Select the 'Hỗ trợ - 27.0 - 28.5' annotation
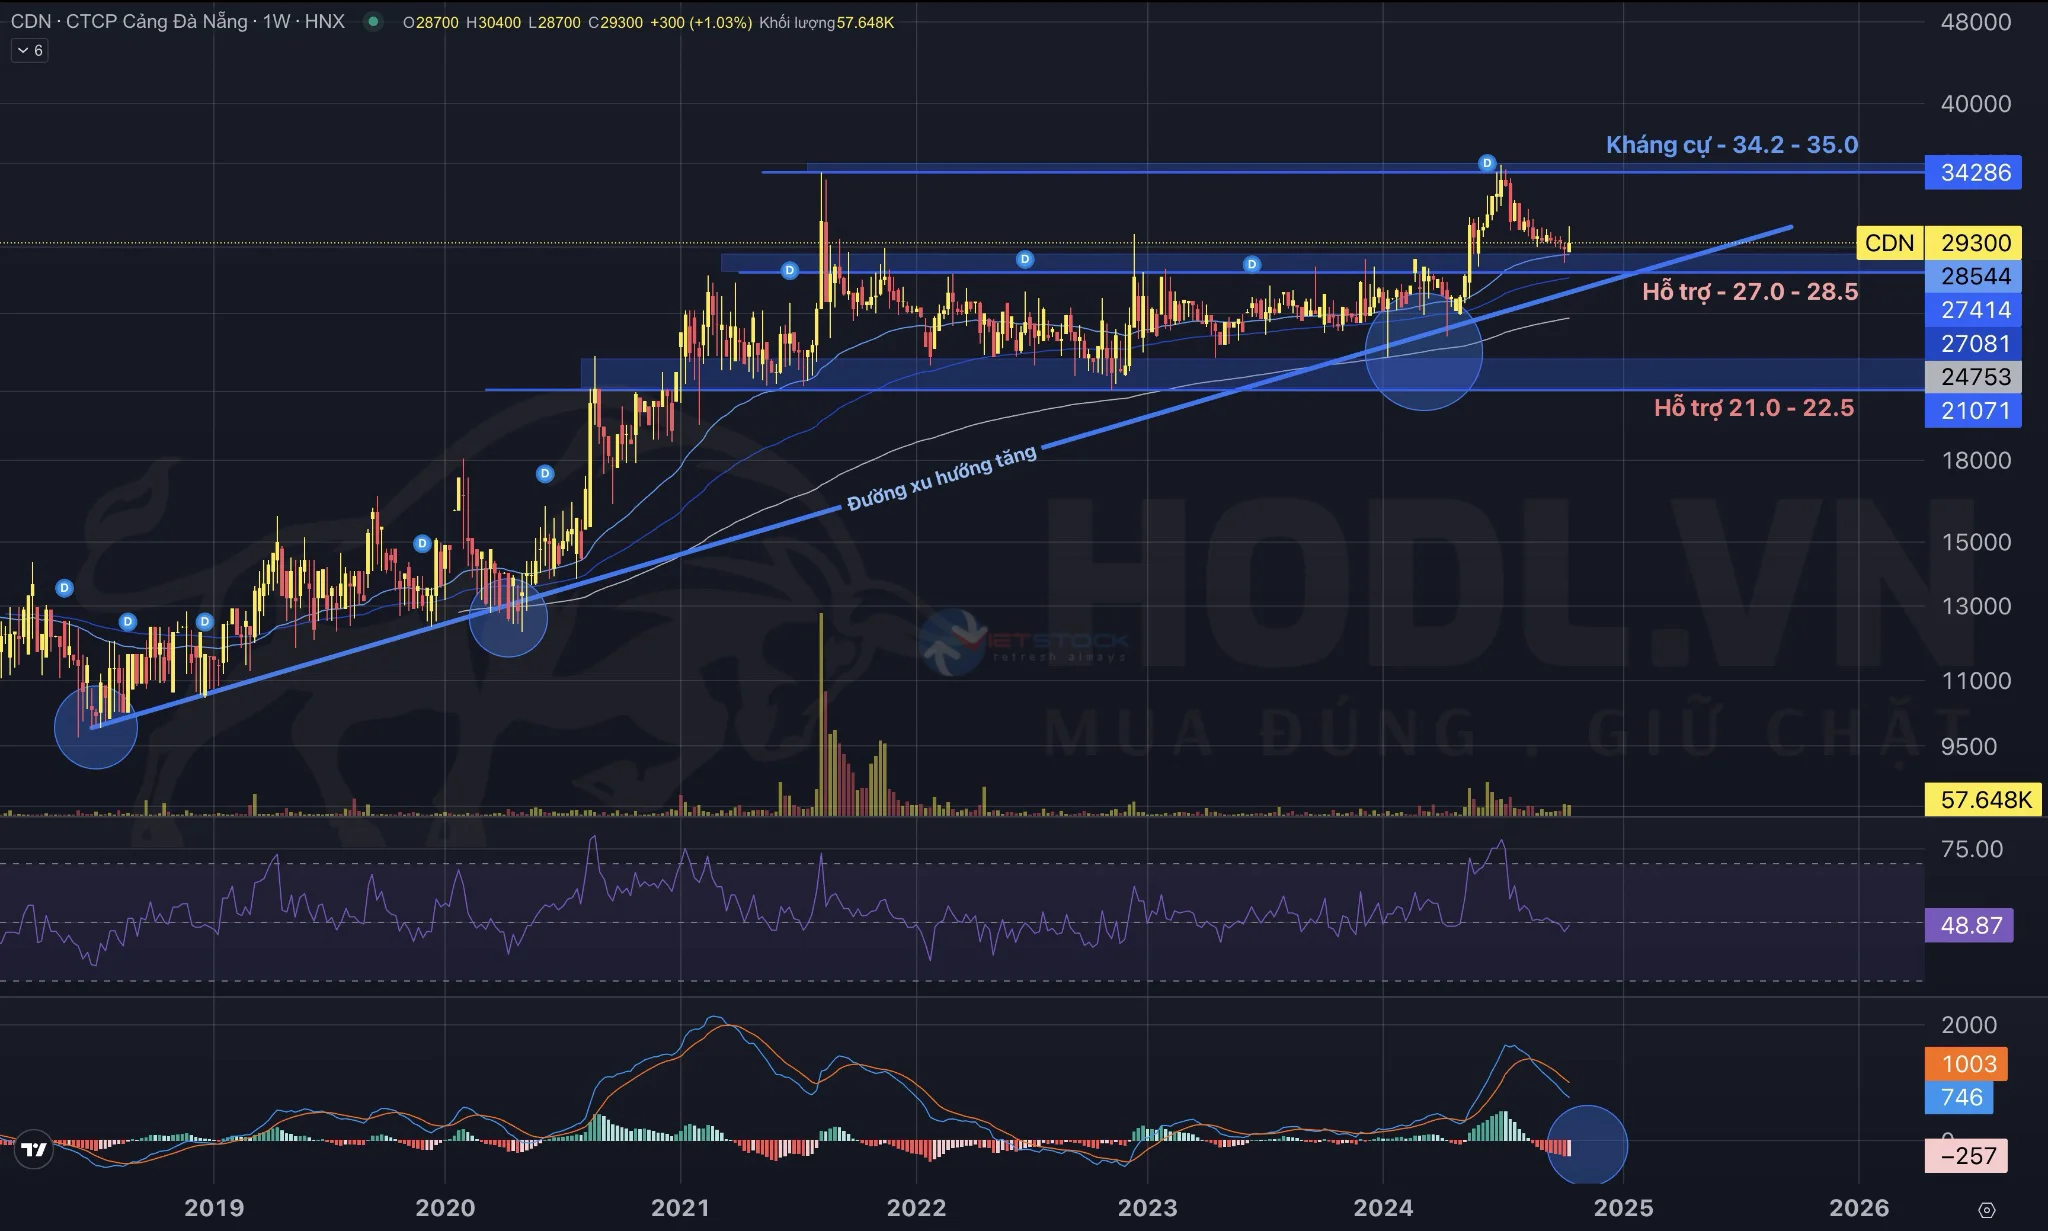This screenshot has width=2048, height=1231. coord(1749,292)
